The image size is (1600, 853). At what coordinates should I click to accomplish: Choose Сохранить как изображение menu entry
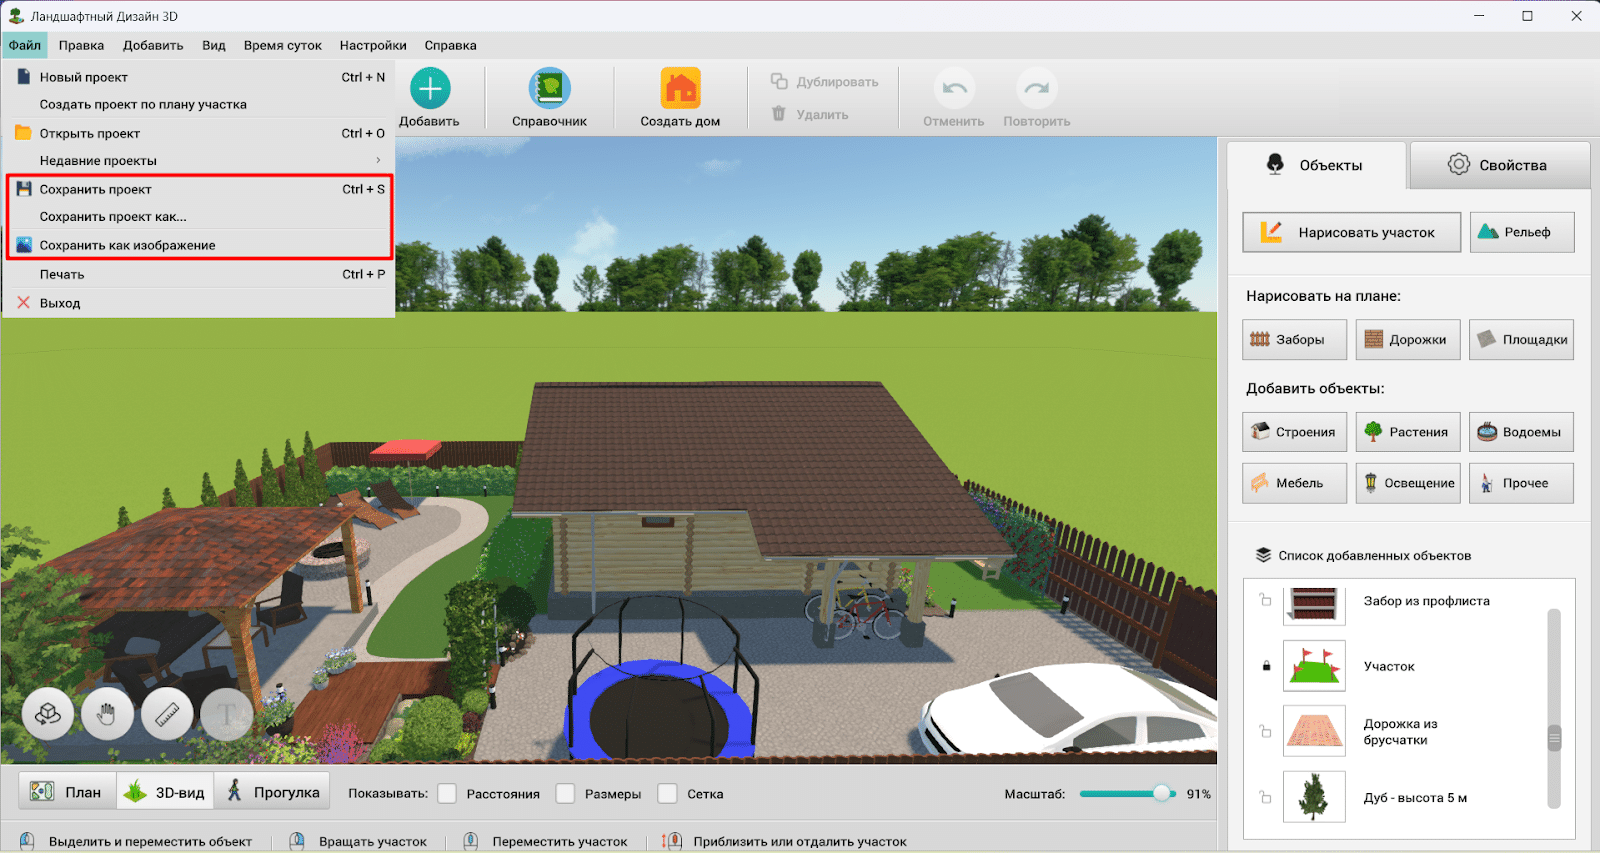point(127,245)
